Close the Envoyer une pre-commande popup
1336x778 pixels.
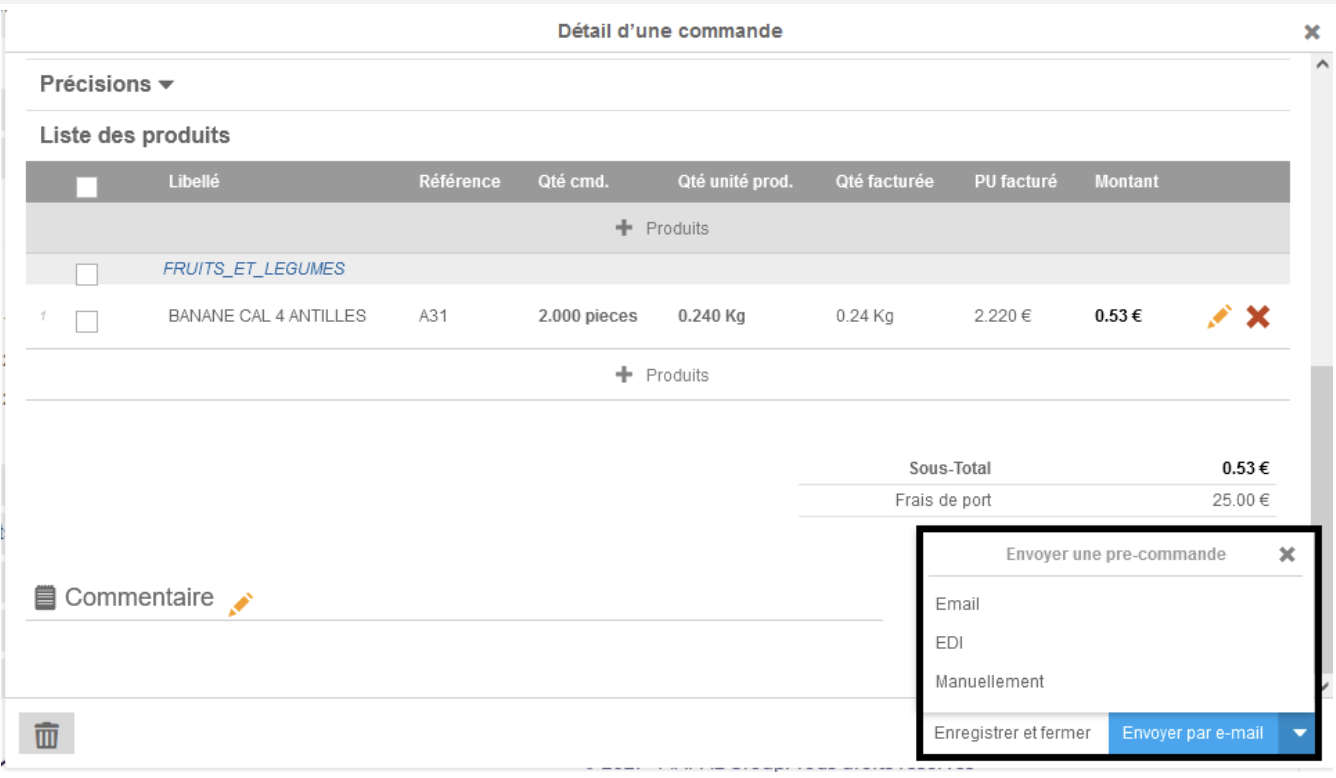[1287, 554]
